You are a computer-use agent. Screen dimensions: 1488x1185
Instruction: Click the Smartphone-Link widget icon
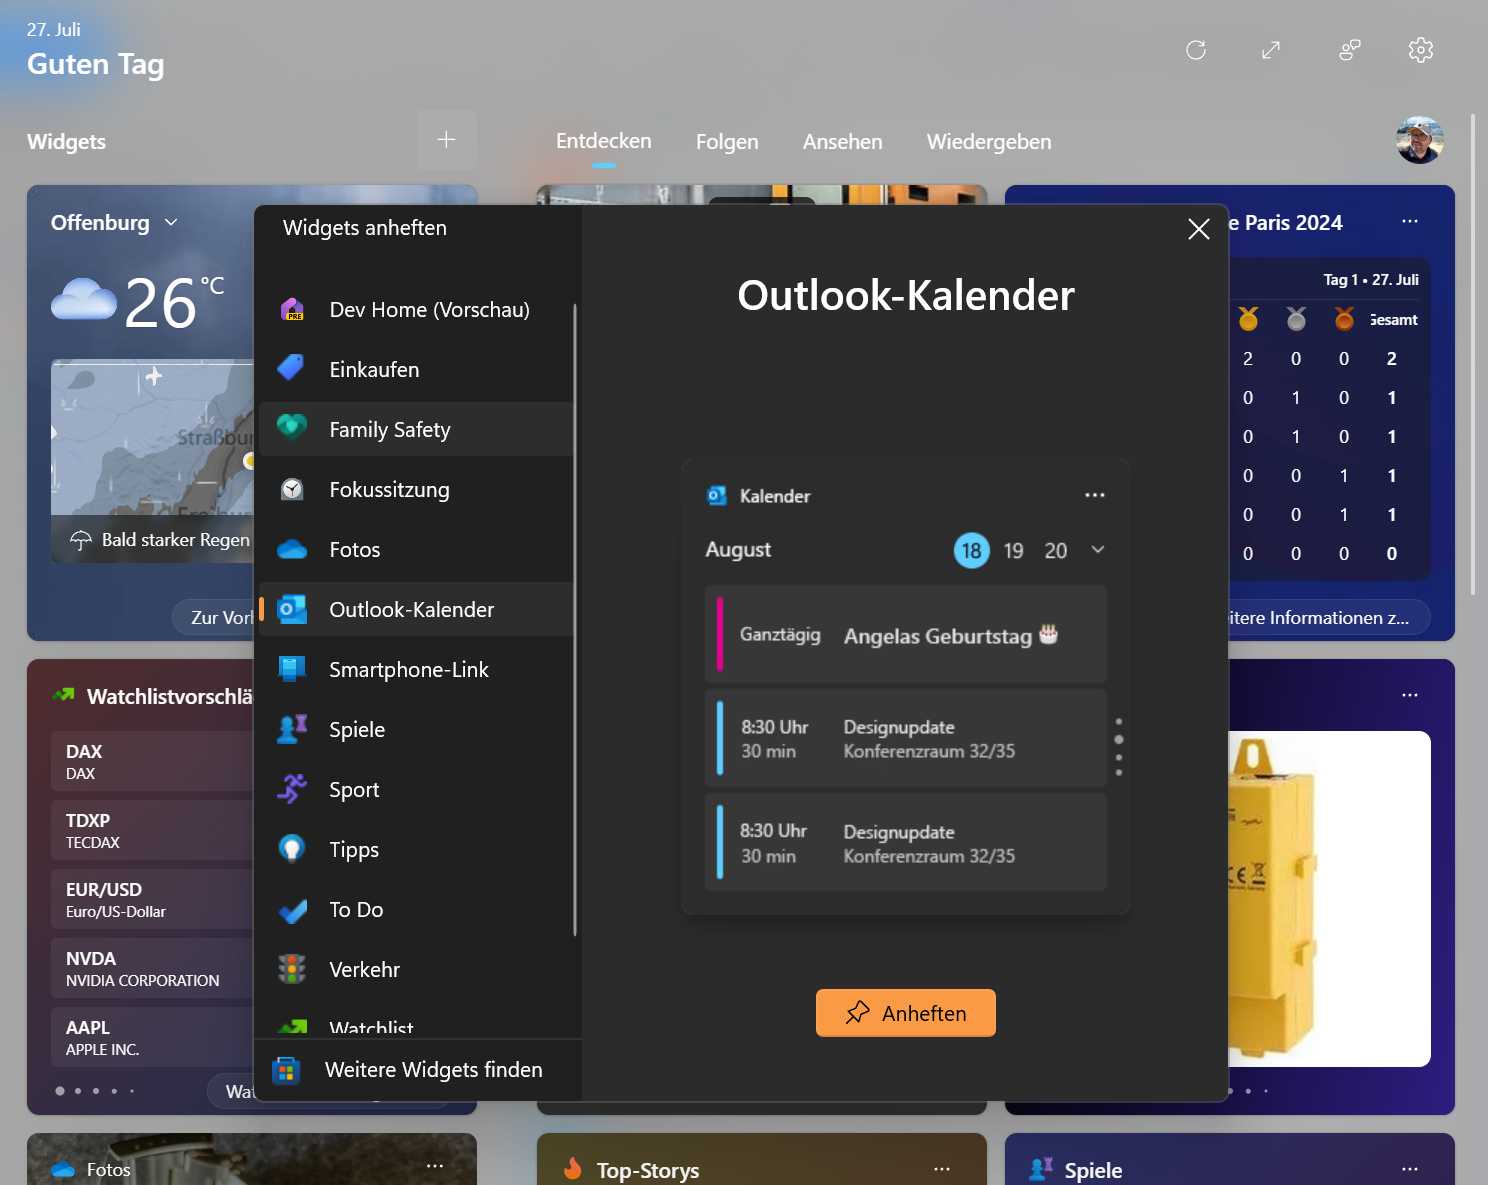click(x=291, y=669)
